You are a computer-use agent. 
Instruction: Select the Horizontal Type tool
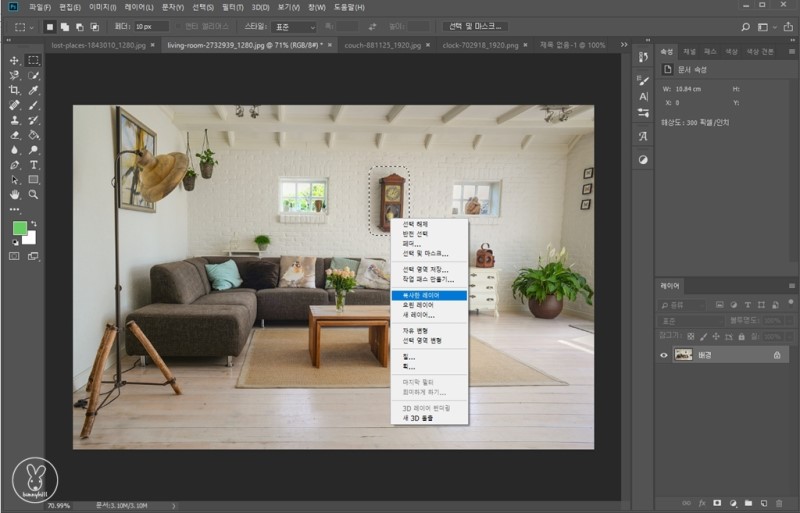coord(33,164)
